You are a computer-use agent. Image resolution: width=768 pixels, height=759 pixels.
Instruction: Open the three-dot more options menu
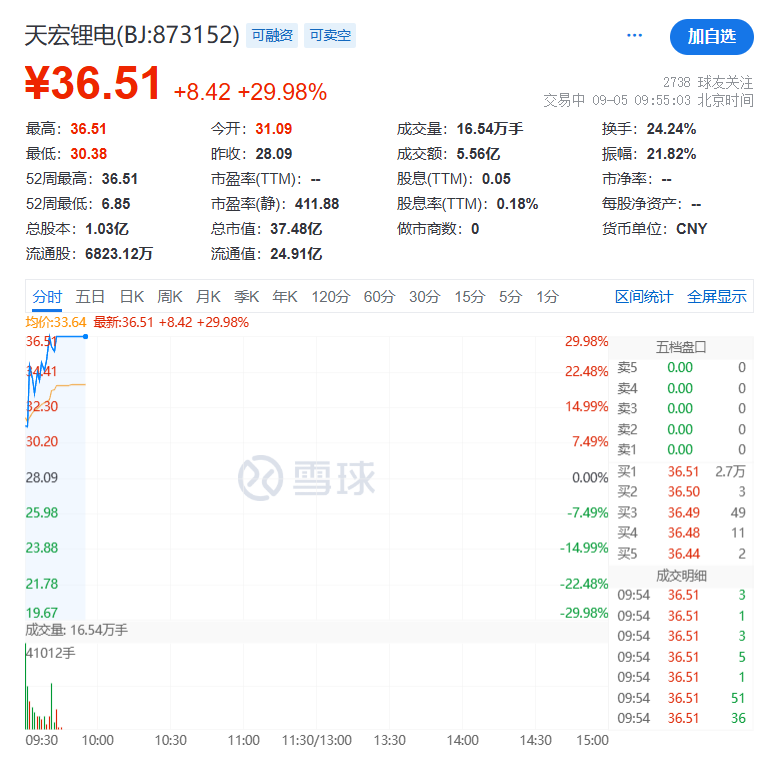click(x=634, y=35)
